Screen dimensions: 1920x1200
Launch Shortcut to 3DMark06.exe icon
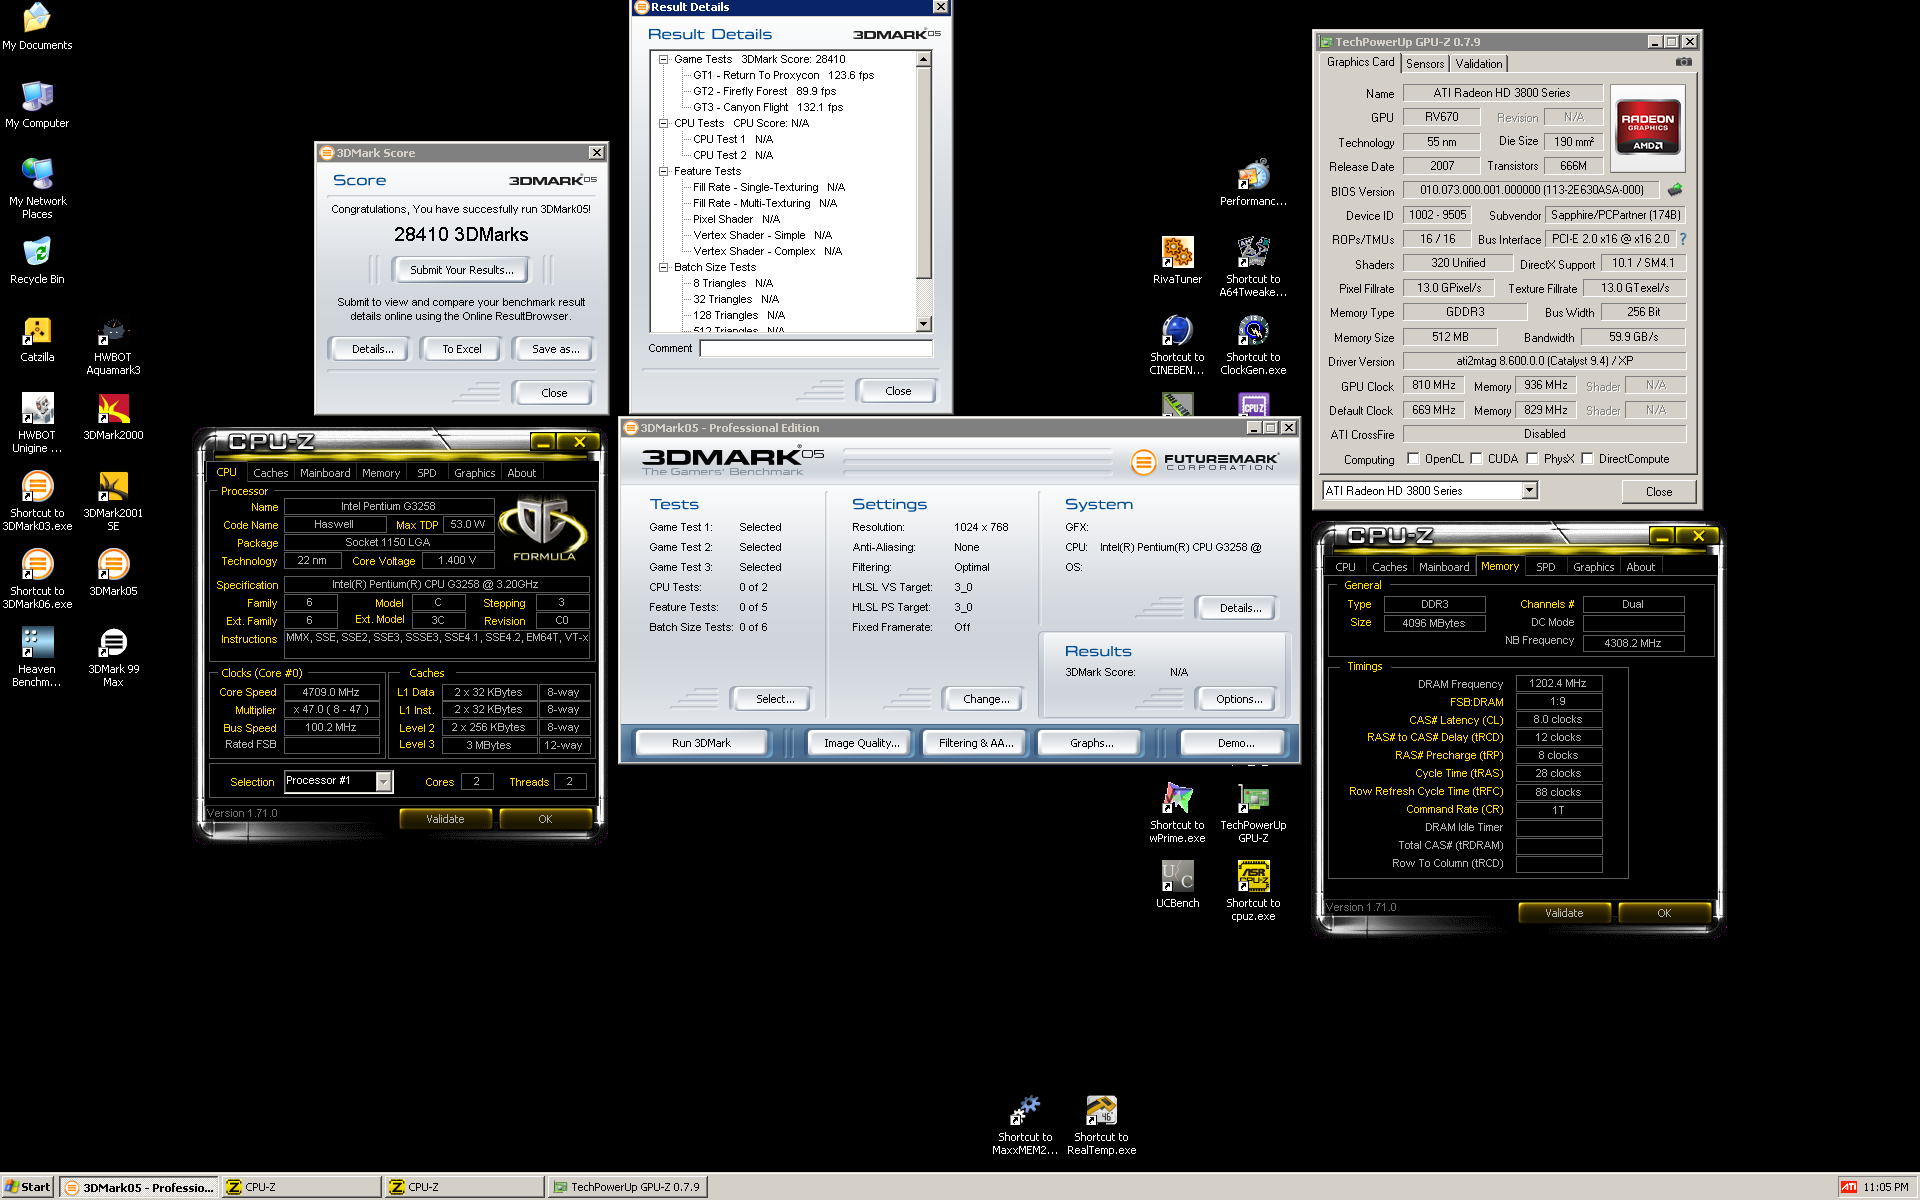coord(37,579)
